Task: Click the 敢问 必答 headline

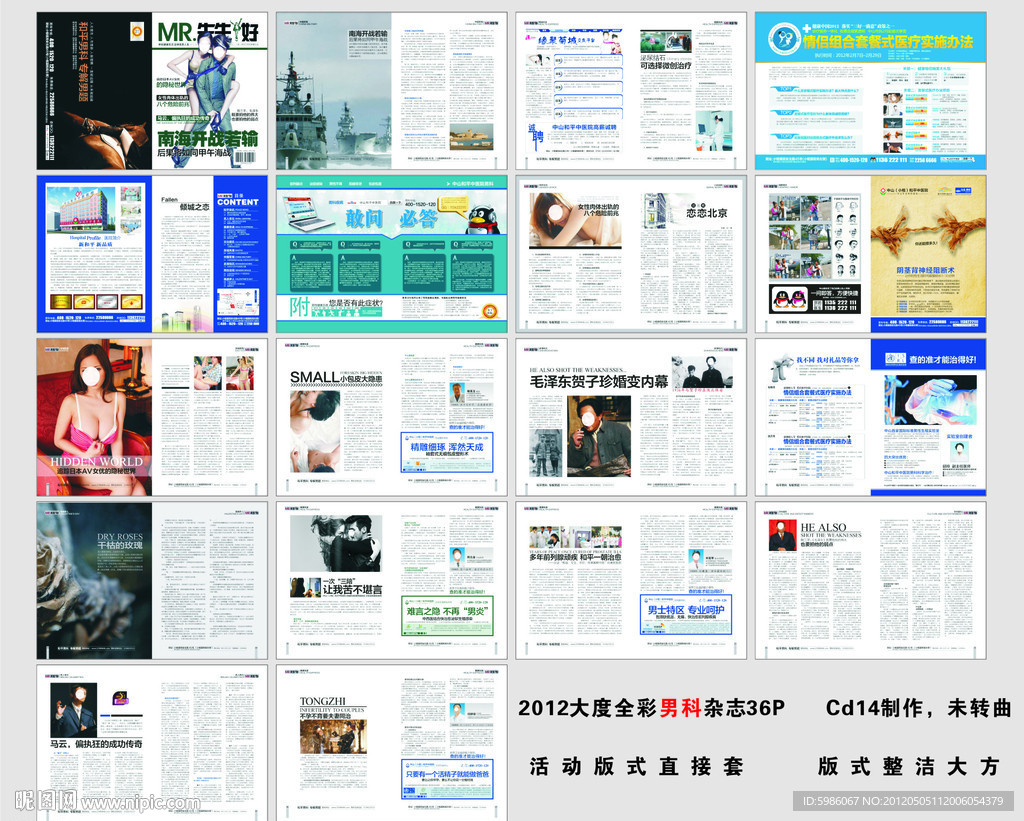Action: click(391, 218)
